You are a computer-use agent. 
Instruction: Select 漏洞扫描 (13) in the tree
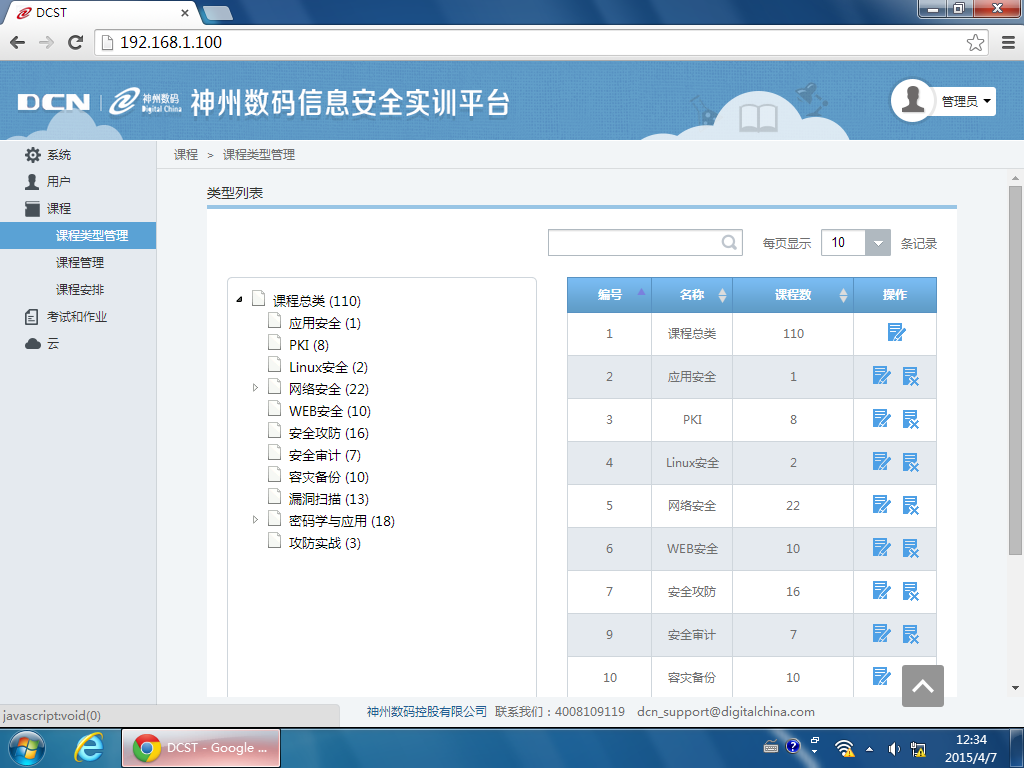coord(328,499)
